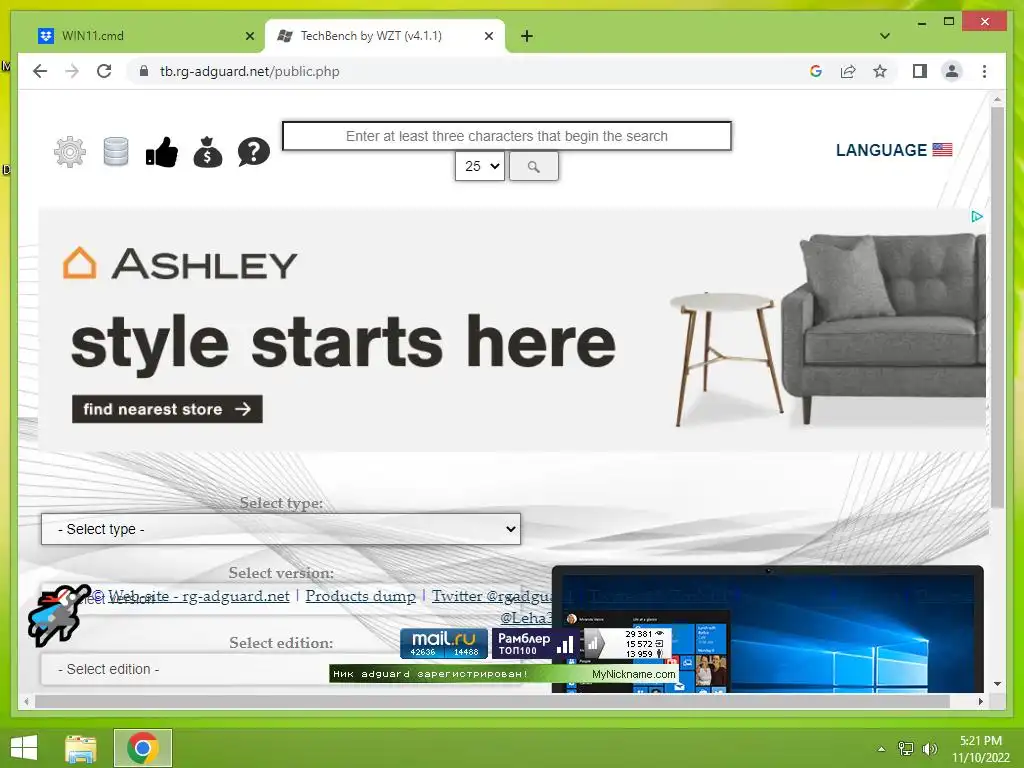
Task: Click the Google icon in address bar
Action: click(816, 71)
